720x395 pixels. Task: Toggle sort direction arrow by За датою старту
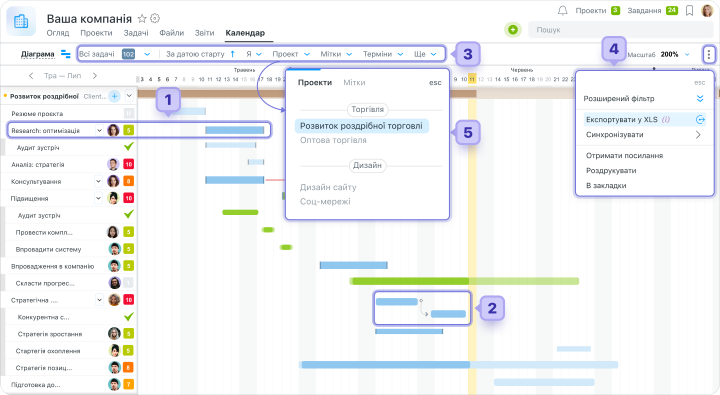tap(232, 54)
